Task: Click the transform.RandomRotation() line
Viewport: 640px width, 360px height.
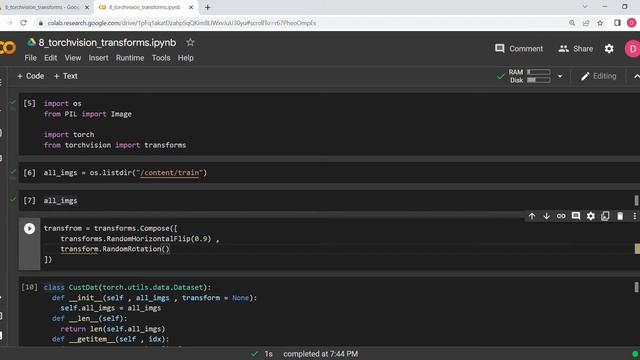Action: point(115,249)
